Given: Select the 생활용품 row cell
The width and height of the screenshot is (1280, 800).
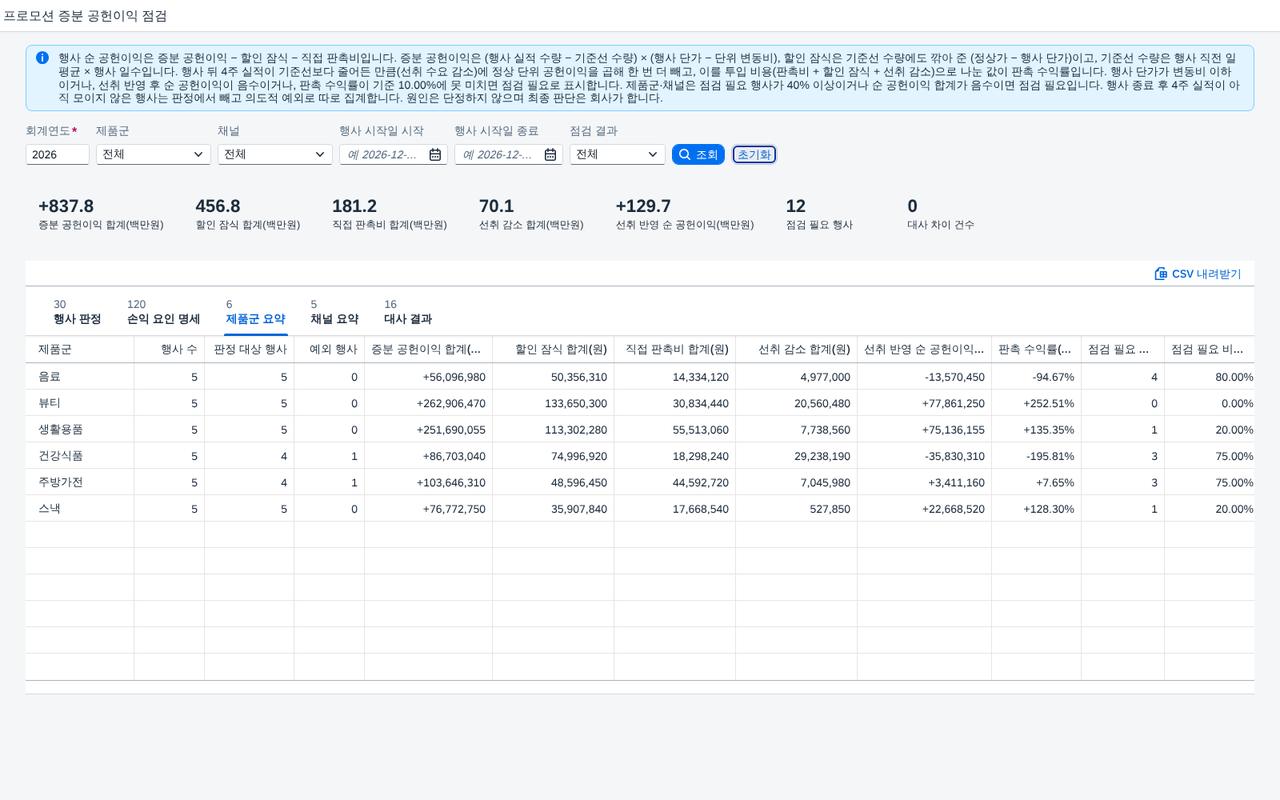Looking at the screenshot, I should 80,430.
